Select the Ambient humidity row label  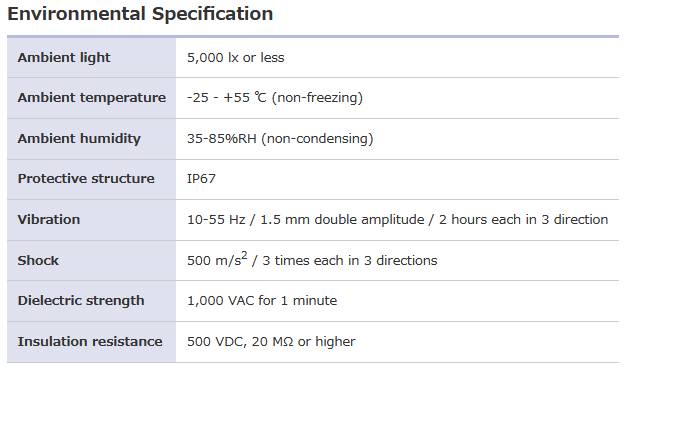[79, 139]
